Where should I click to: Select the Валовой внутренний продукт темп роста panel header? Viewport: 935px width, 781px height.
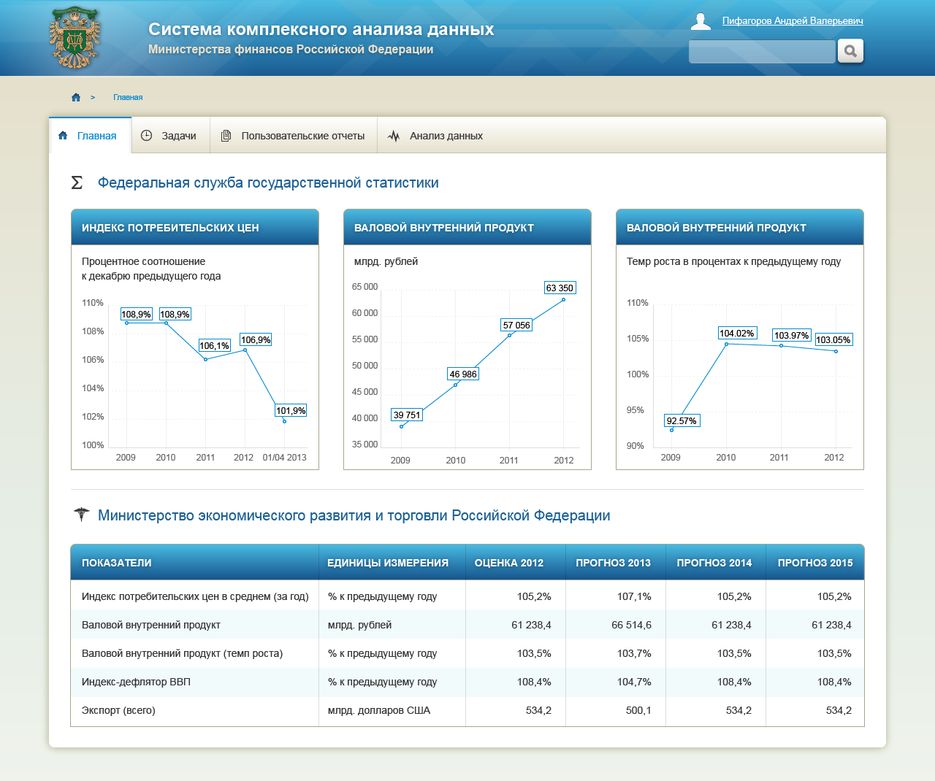[739, 227]
